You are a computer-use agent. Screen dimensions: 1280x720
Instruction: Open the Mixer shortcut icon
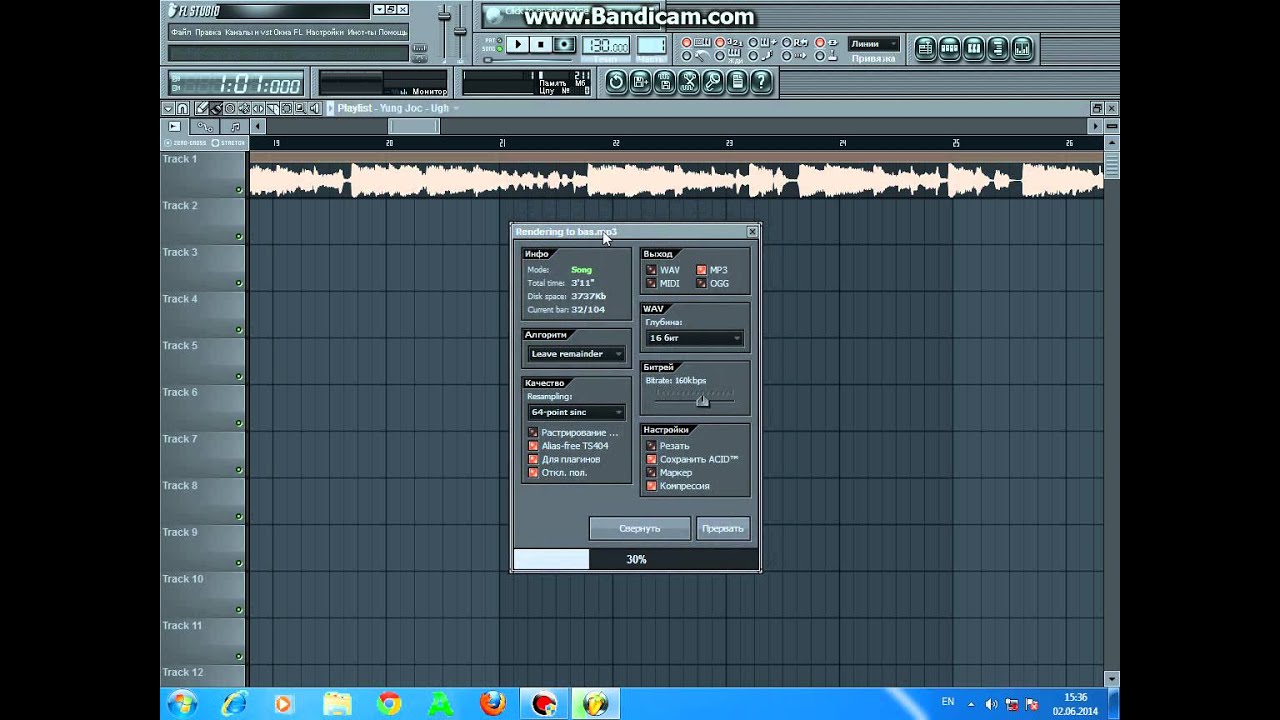coord(1022,48)
